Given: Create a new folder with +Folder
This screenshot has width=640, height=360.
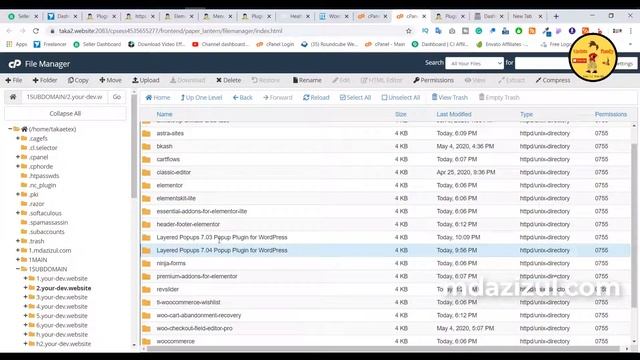Looking at the screenshot, I should [x=45, y=80].
